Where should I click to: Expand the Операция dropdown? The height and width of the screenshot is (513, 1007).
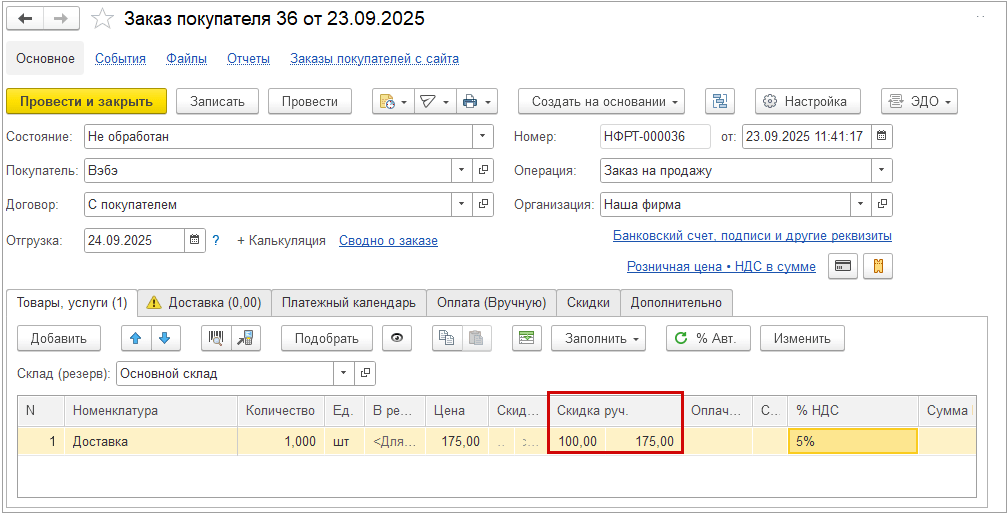(x=882, y=171)
